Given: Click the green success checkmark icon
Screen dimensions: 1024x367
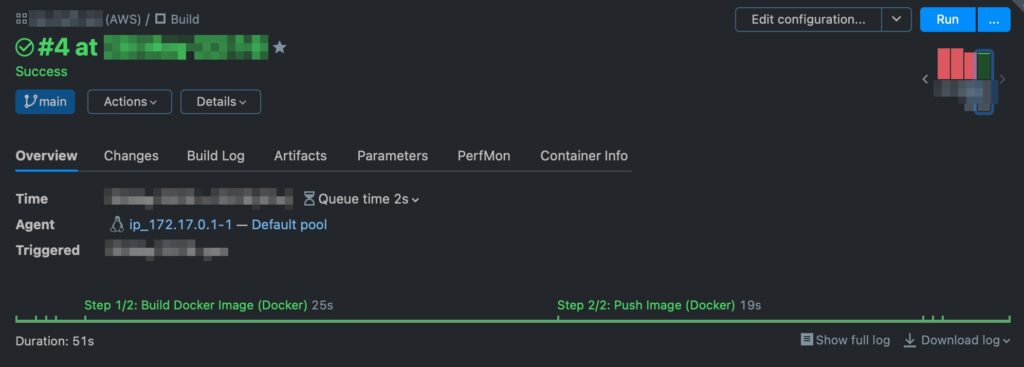Looking at the screenshot, I should tap(25, 48).
